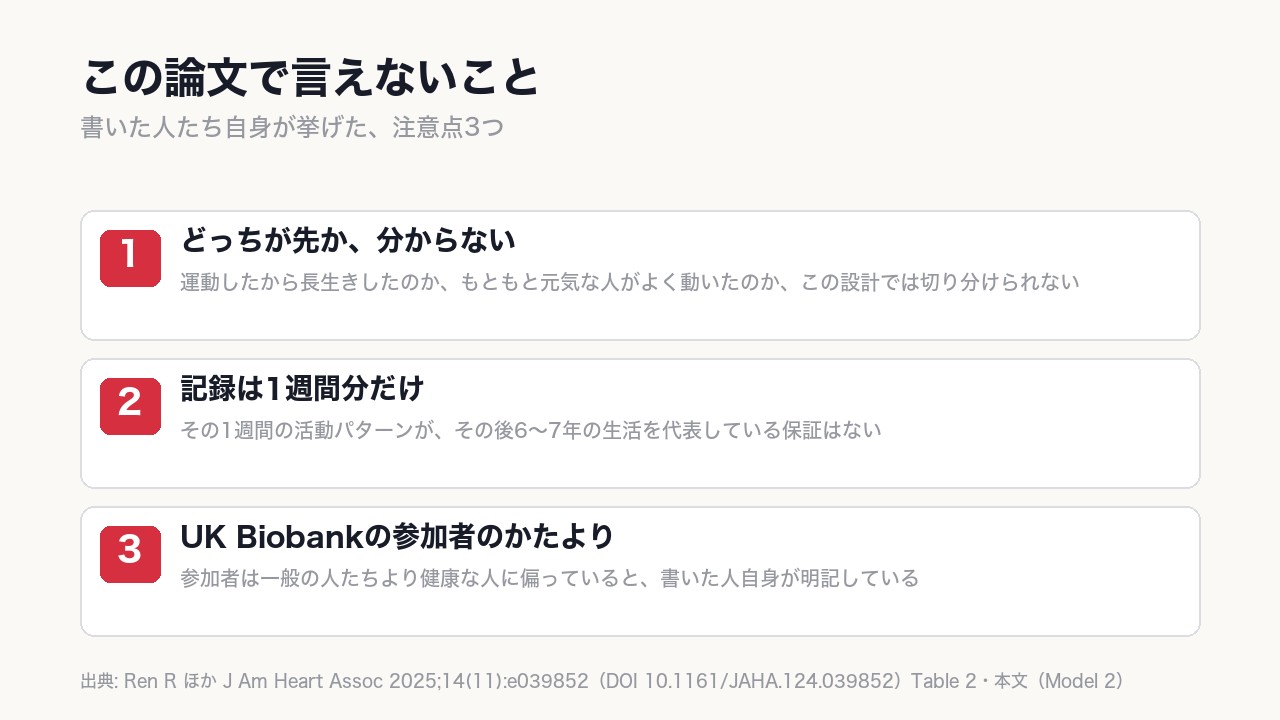Image resolution: width=1280 pixels, height=720 pixels.
Task: Click the heading UK Biobankの参加者のかたより
Action: 397,536
